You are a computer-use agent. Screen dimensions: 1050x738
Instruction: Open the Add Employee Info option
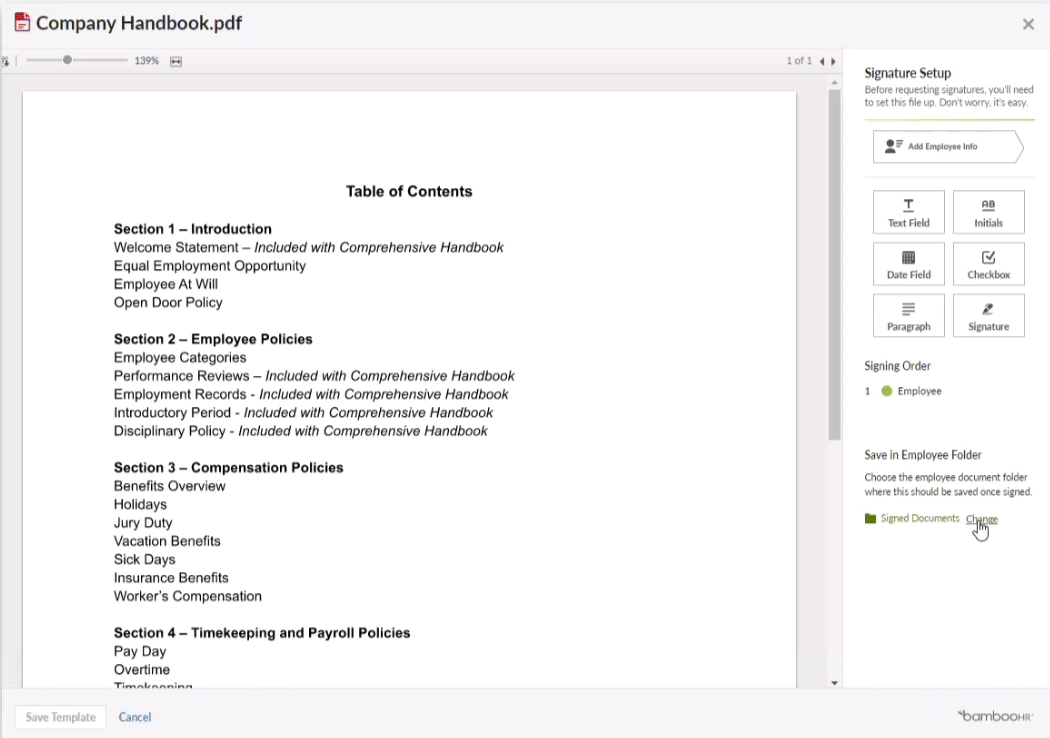click(948, 147)
